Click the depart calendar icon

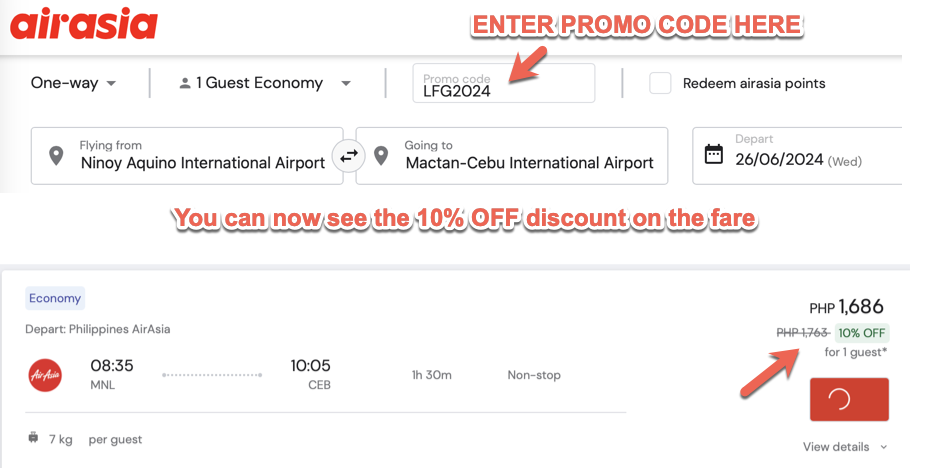pyautogui.click(x=714, y=154)
